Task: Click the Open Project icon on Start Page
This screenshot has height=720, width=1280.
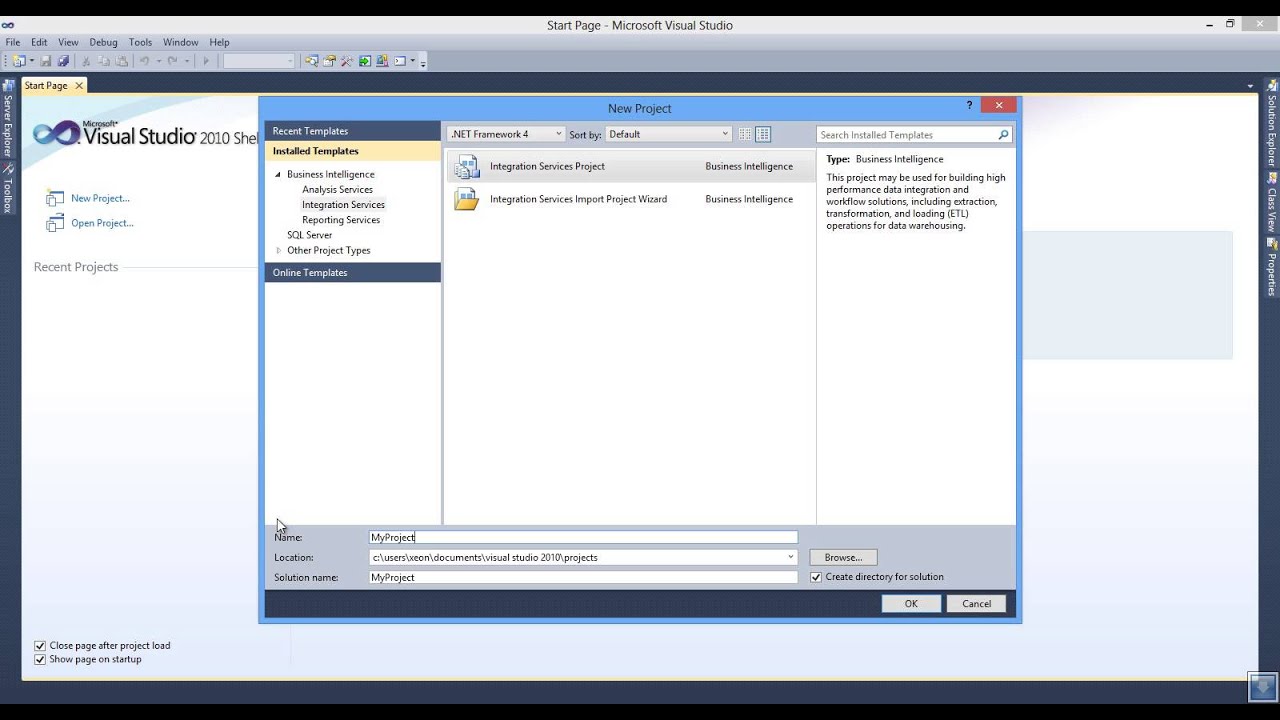Action: coord(55,223)
